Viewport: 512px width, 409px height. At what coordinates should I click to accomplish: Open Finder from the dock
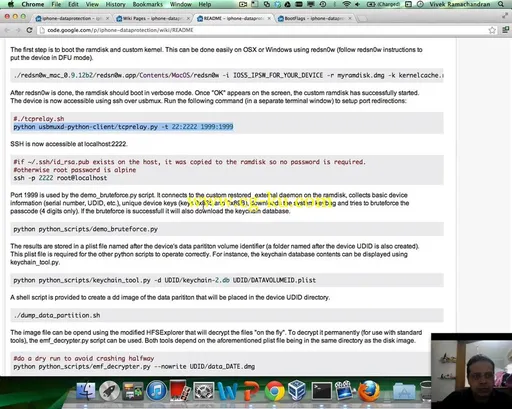pyautogui.click(x=86, y=390)
